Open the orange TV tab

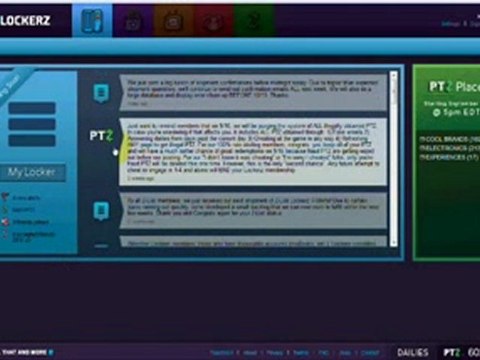(x=173, y=21)
